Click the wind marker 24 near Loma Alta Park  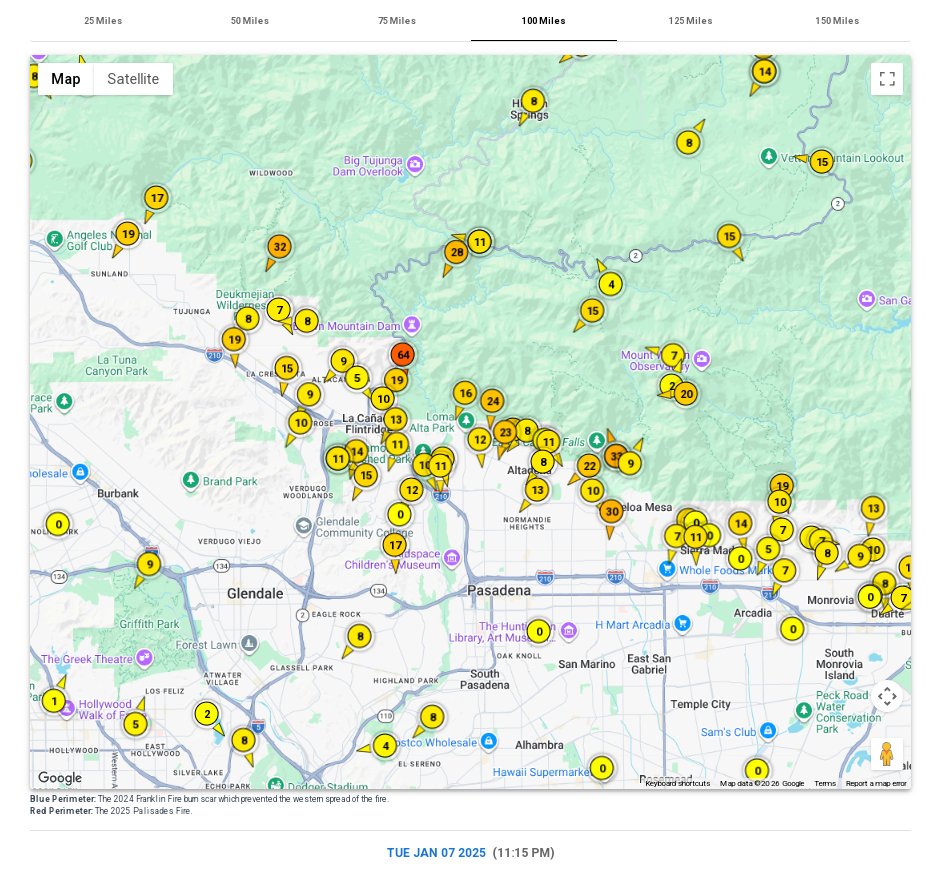[x=492, y=401]
